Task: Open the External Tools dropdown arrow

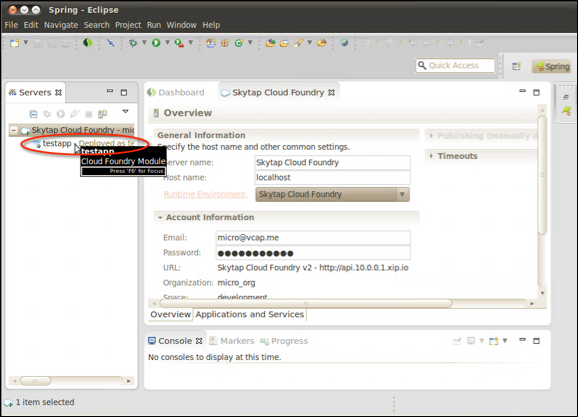Action: click(191, 43)
